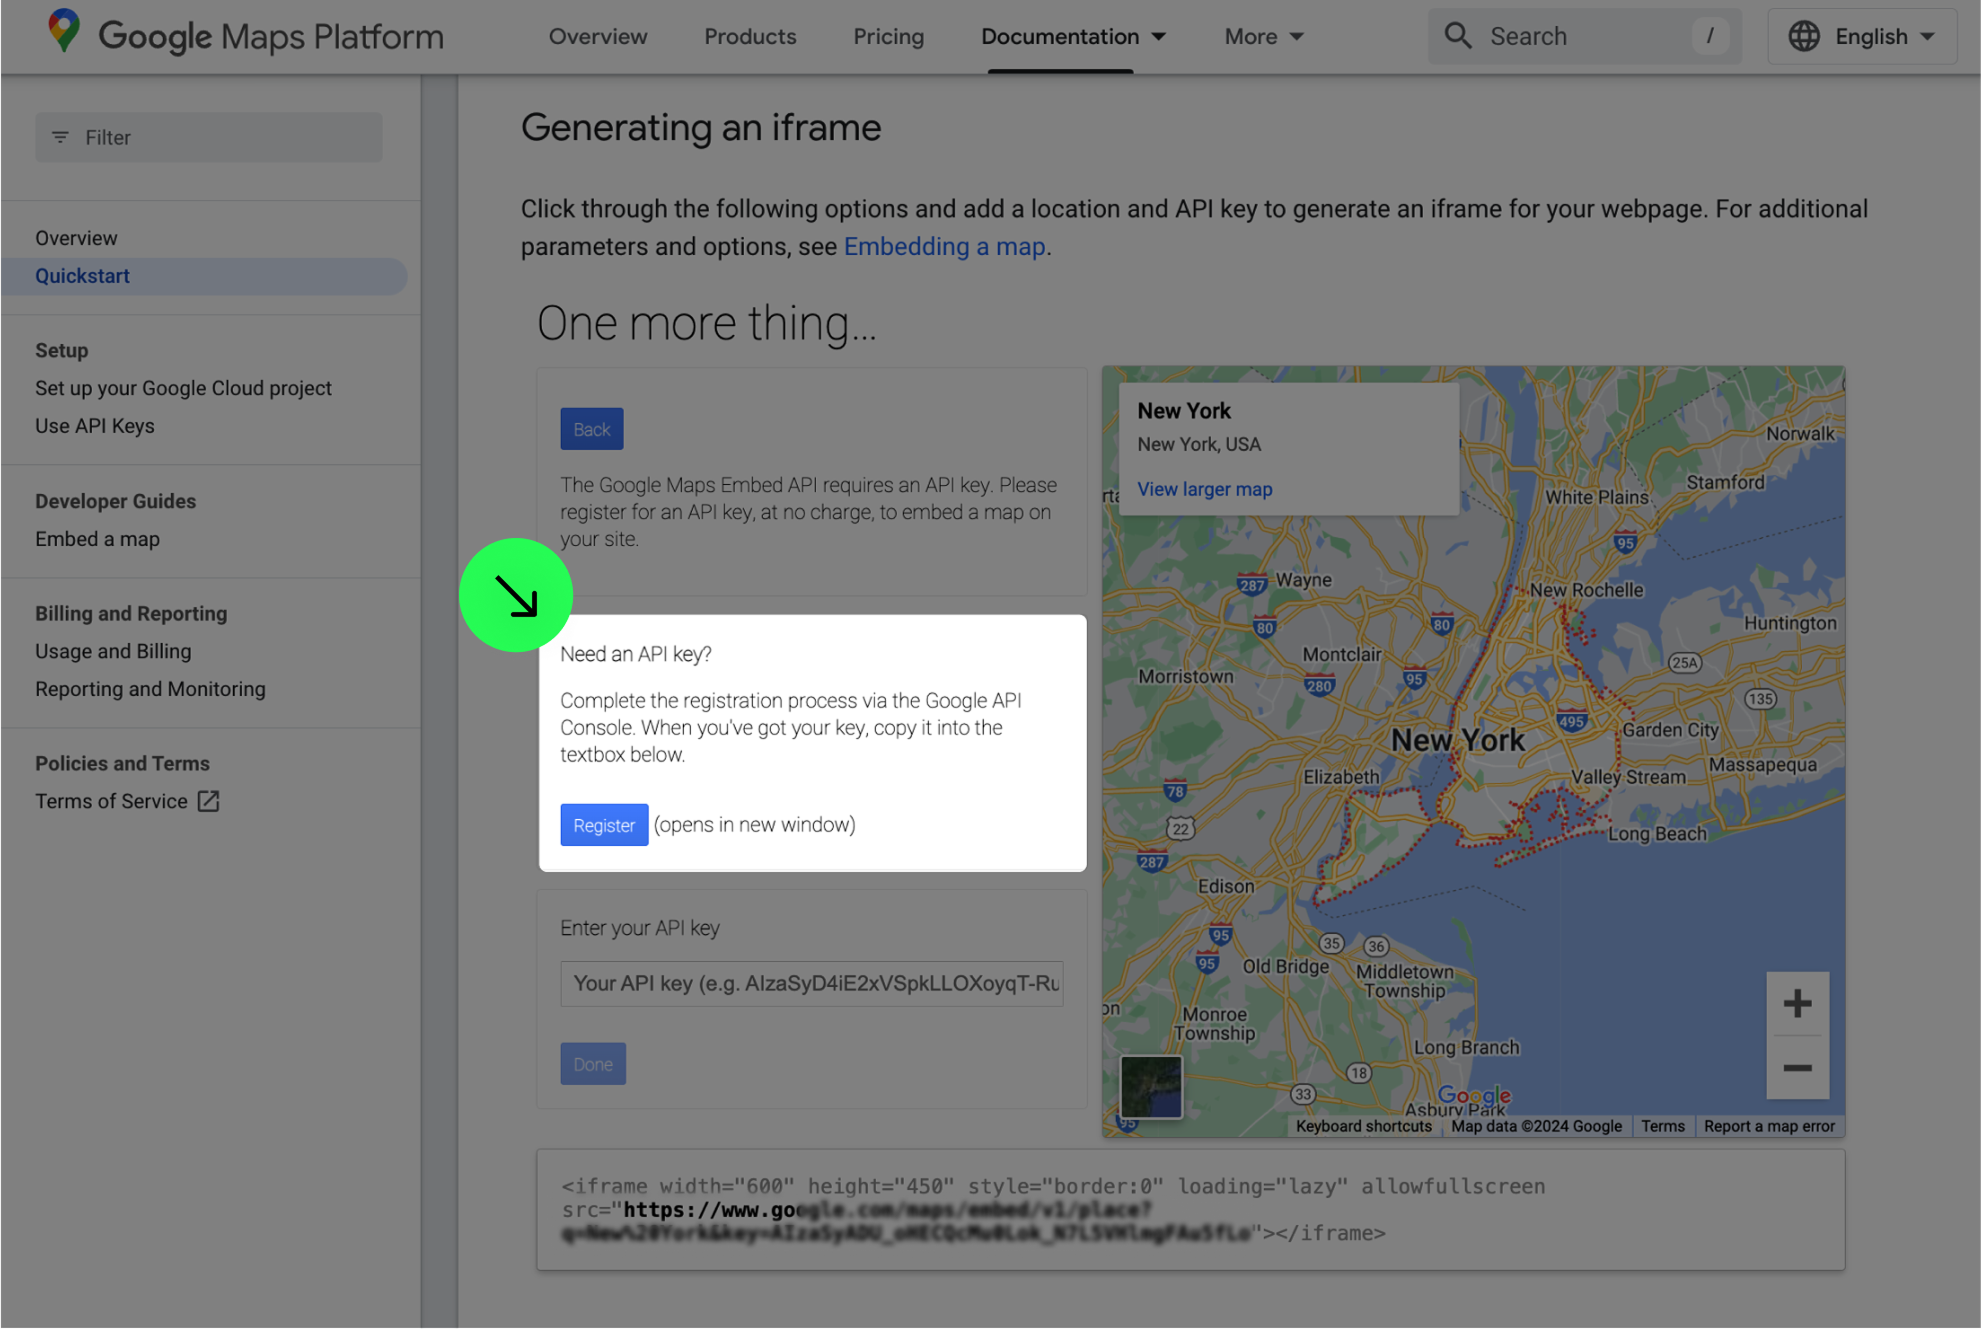Open the Products nav item
Viewport: 1981px width, 1330px height.
pyautogui.click(x=750, y=36)
